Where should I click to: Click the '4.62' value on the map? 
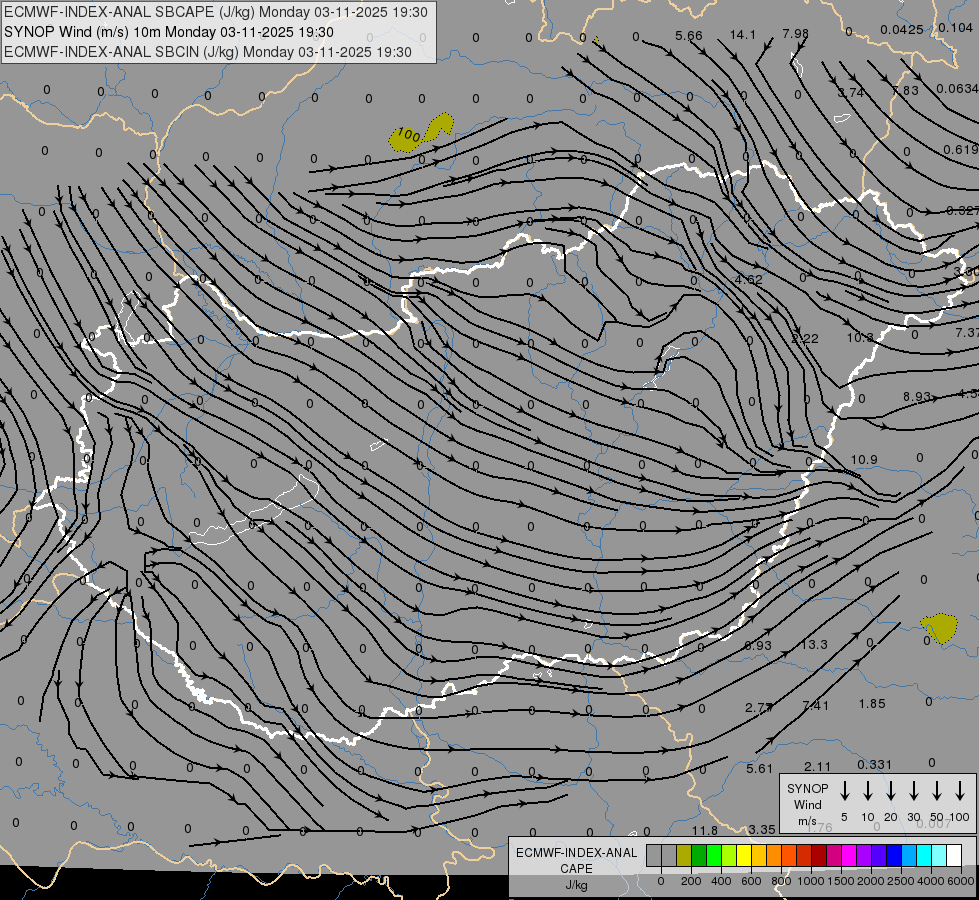[749, 279]
